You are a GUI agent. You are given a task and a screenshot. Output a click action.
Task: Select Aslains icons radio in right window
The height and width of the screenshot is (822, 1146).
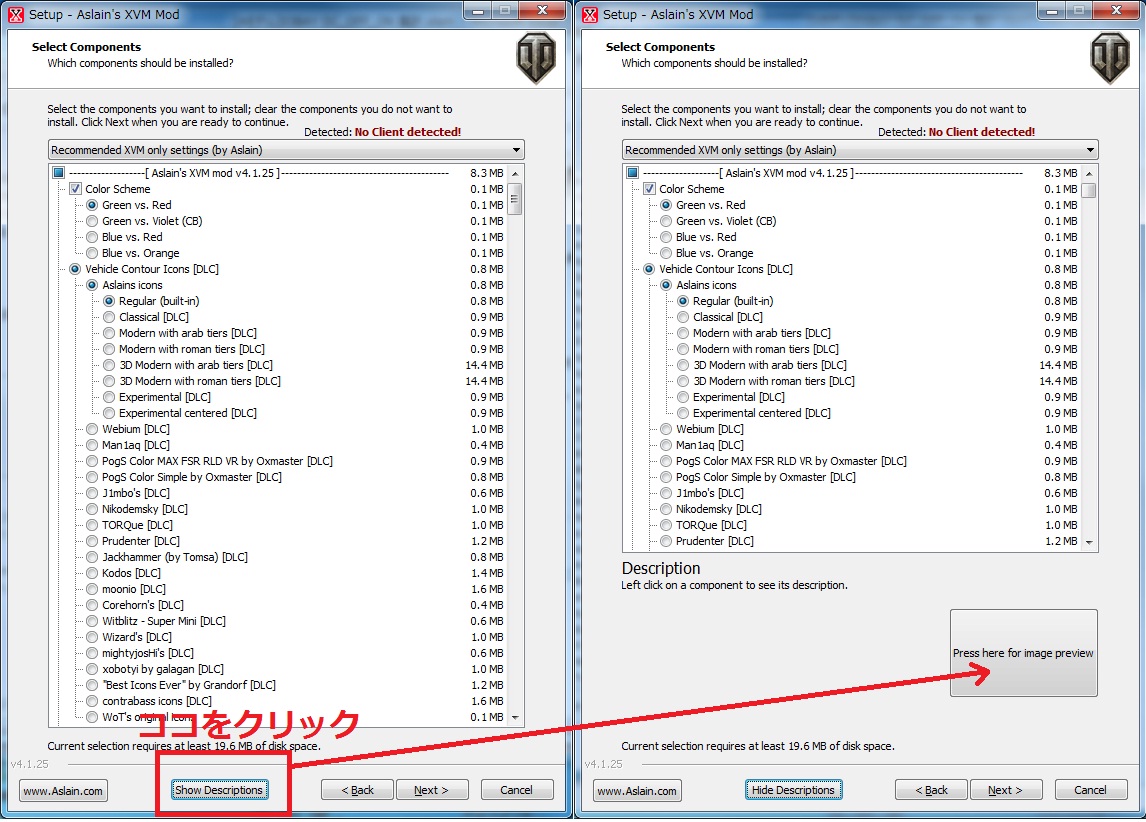(x=666, y=285)
